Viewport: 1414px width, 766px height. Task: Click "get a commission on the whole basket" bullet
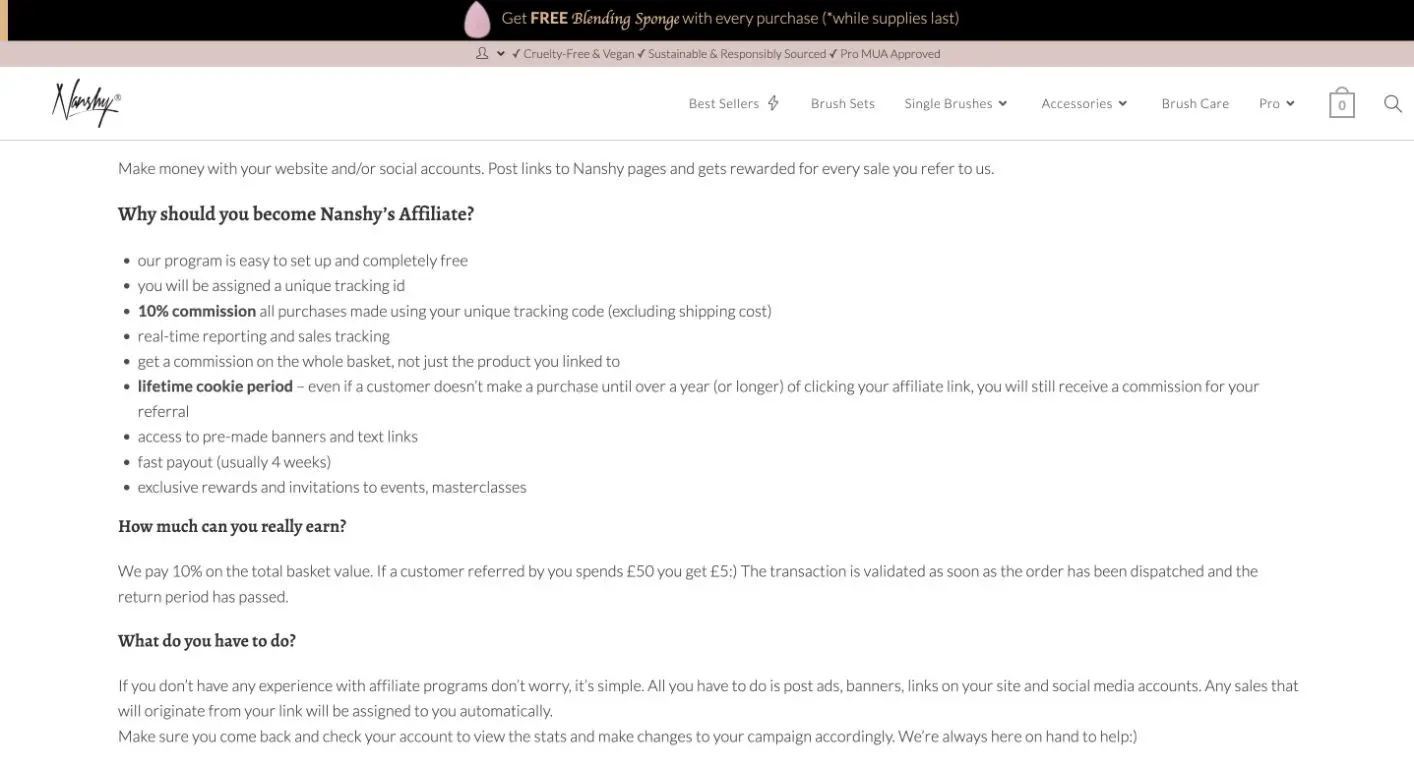tap(379, 361)
